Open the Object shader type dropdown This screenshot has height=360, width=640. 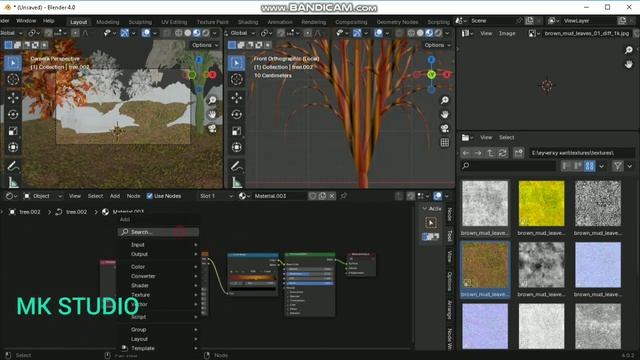click(42, 196)
